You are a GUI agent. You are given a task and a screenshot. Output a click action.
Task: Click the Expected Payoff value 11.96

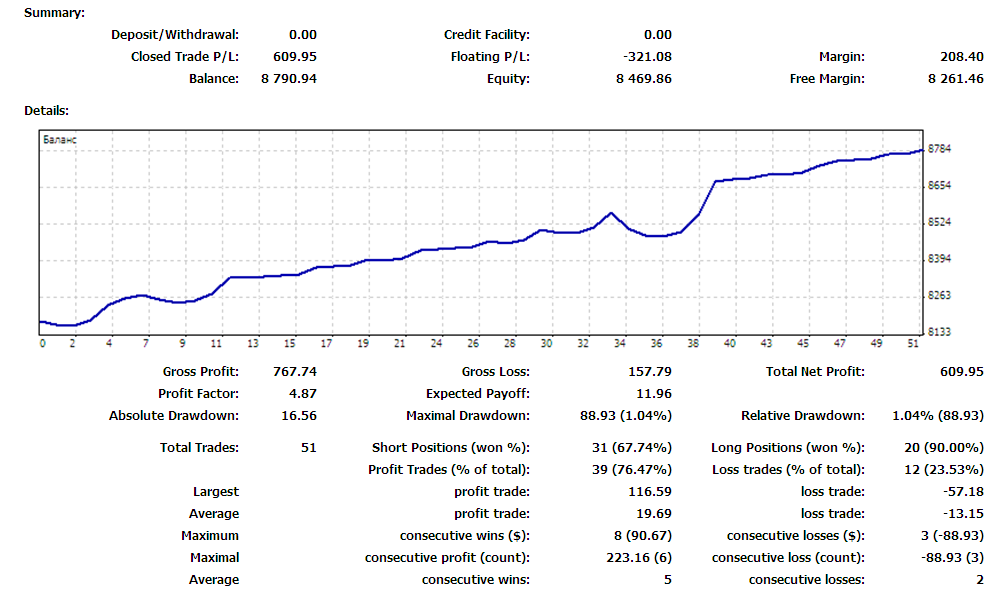[654, 394]
